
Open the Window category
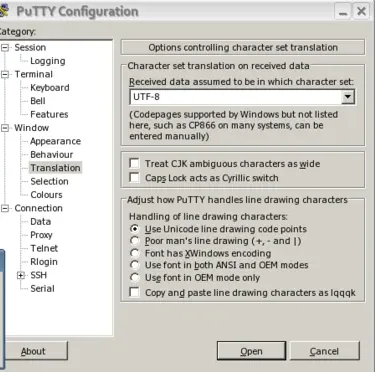pos(31,128)
